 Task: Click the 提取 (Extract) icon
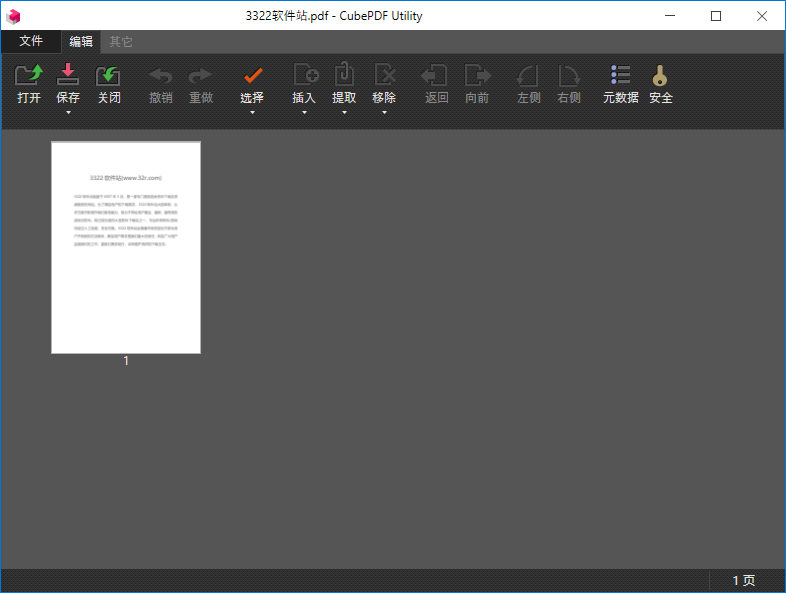point(344,74)
